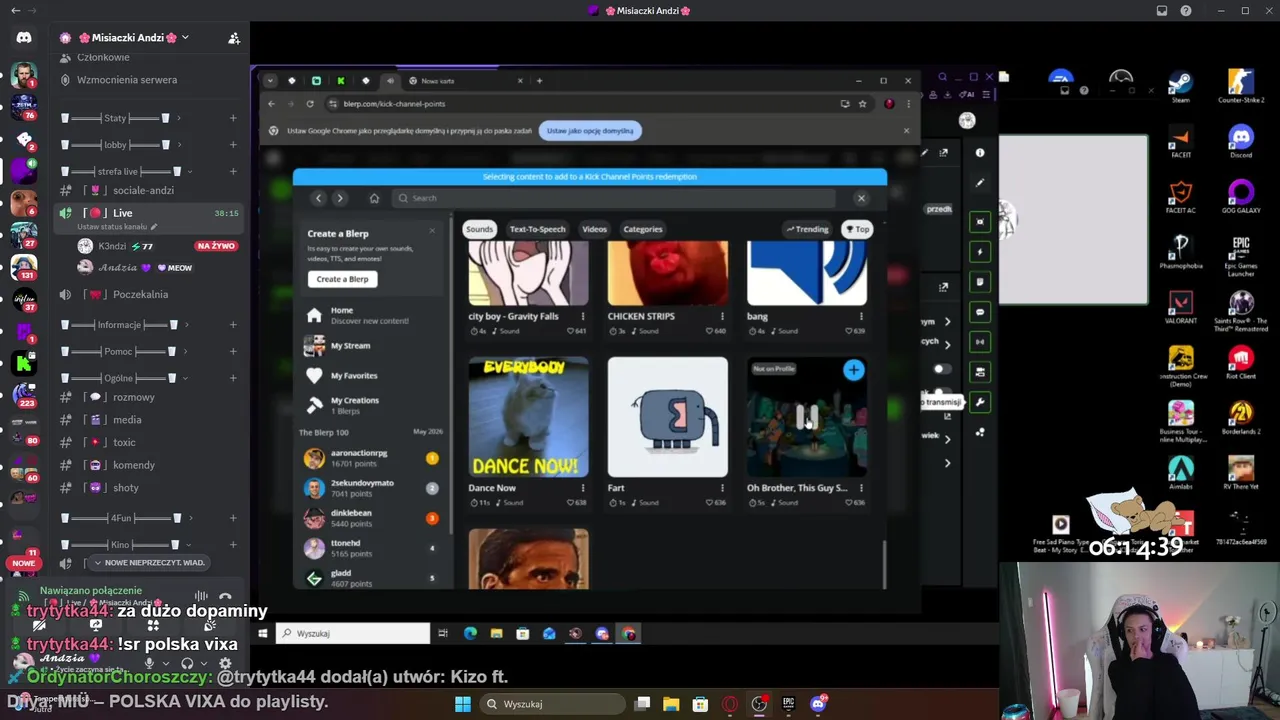Collapse the strefa live category
The image size is (1280, 720).
tap(125, 171)
